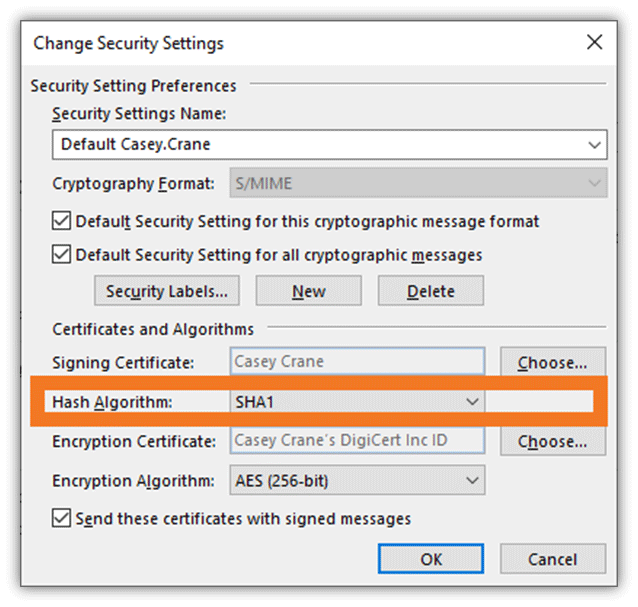The height and width of the screenshot is (607, 638).
Task: Open the Cryptography Format dropdown
Action: (x=595, y=184)
